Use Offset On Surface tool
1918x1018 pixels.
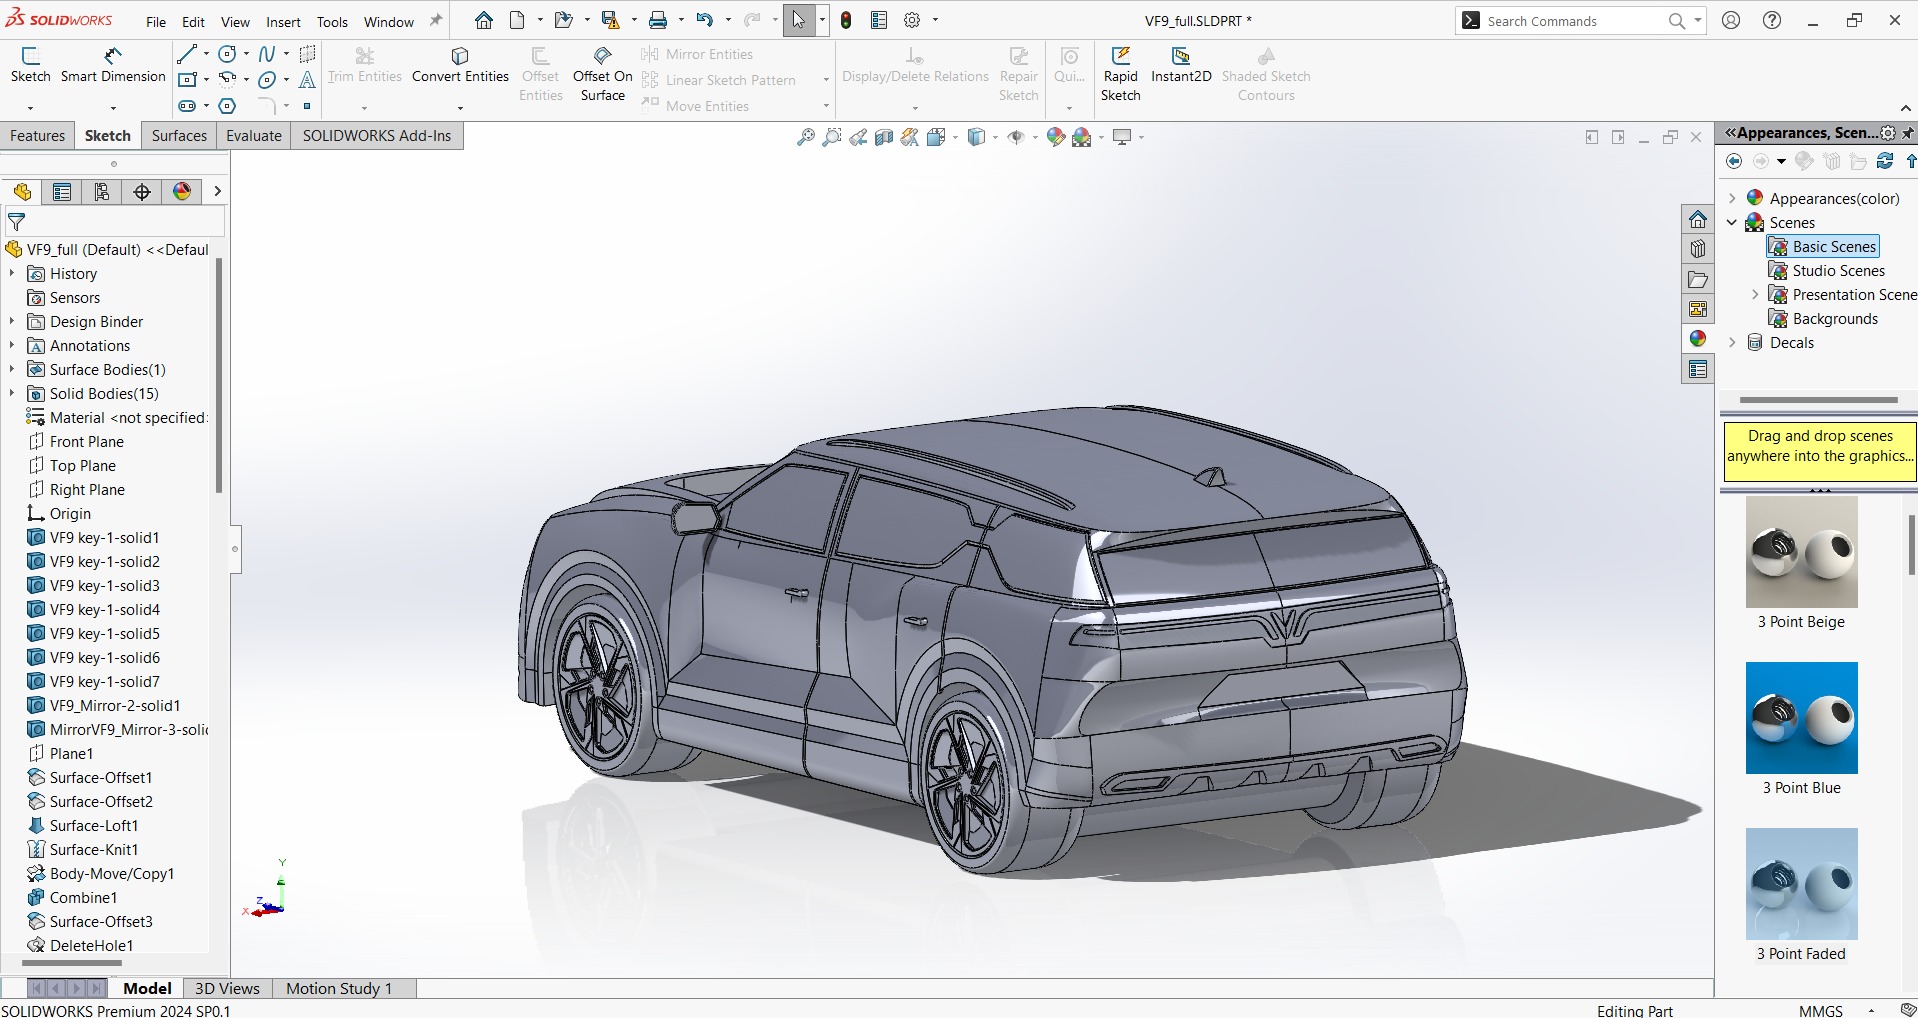pyautogui.click(x=602, y=74)
